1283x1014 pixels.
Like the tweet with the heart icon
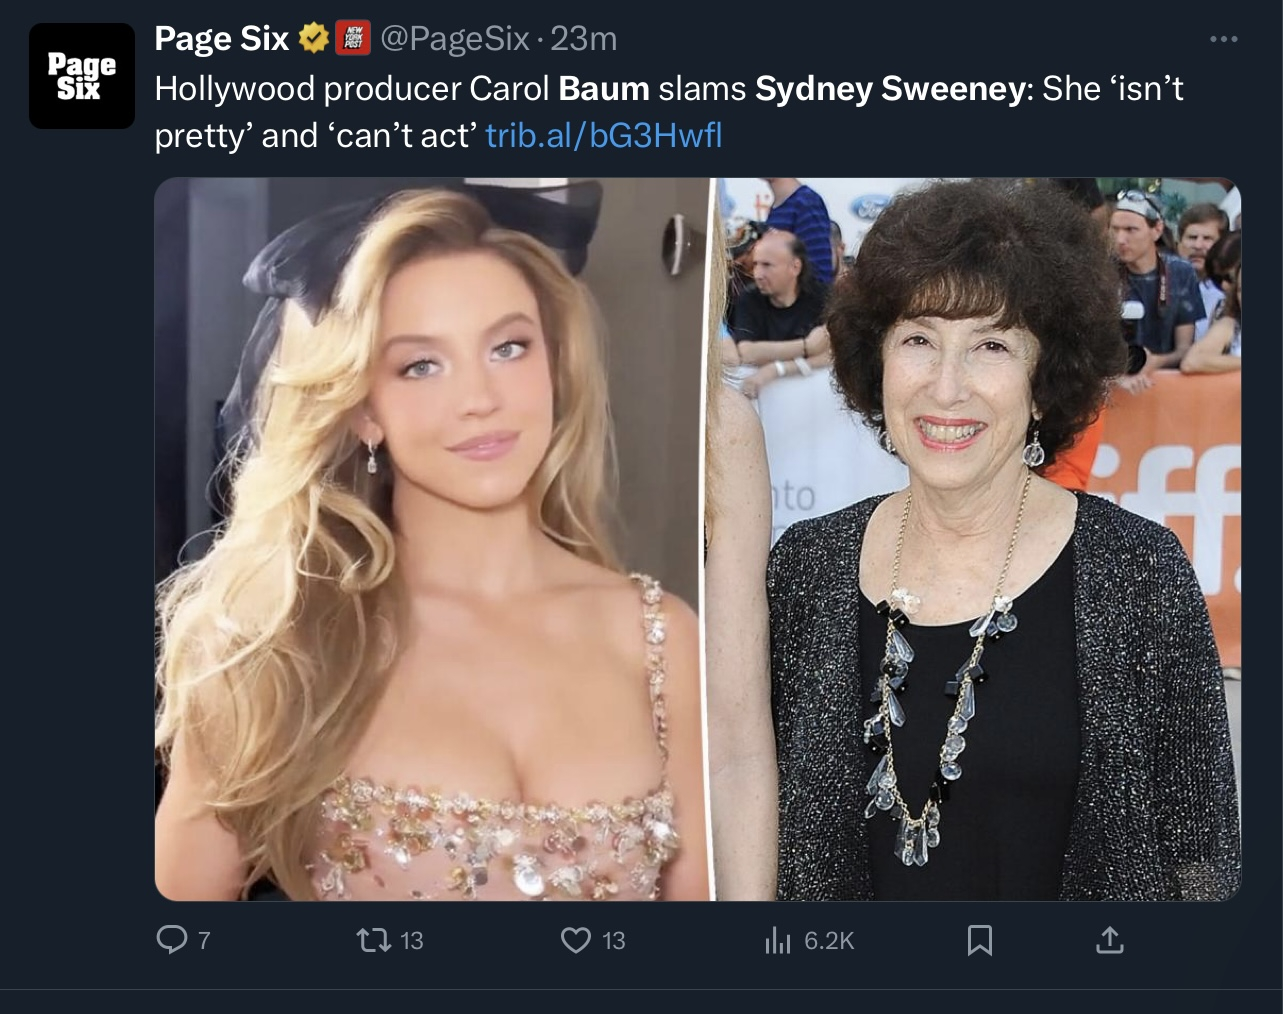click(575, 940)
